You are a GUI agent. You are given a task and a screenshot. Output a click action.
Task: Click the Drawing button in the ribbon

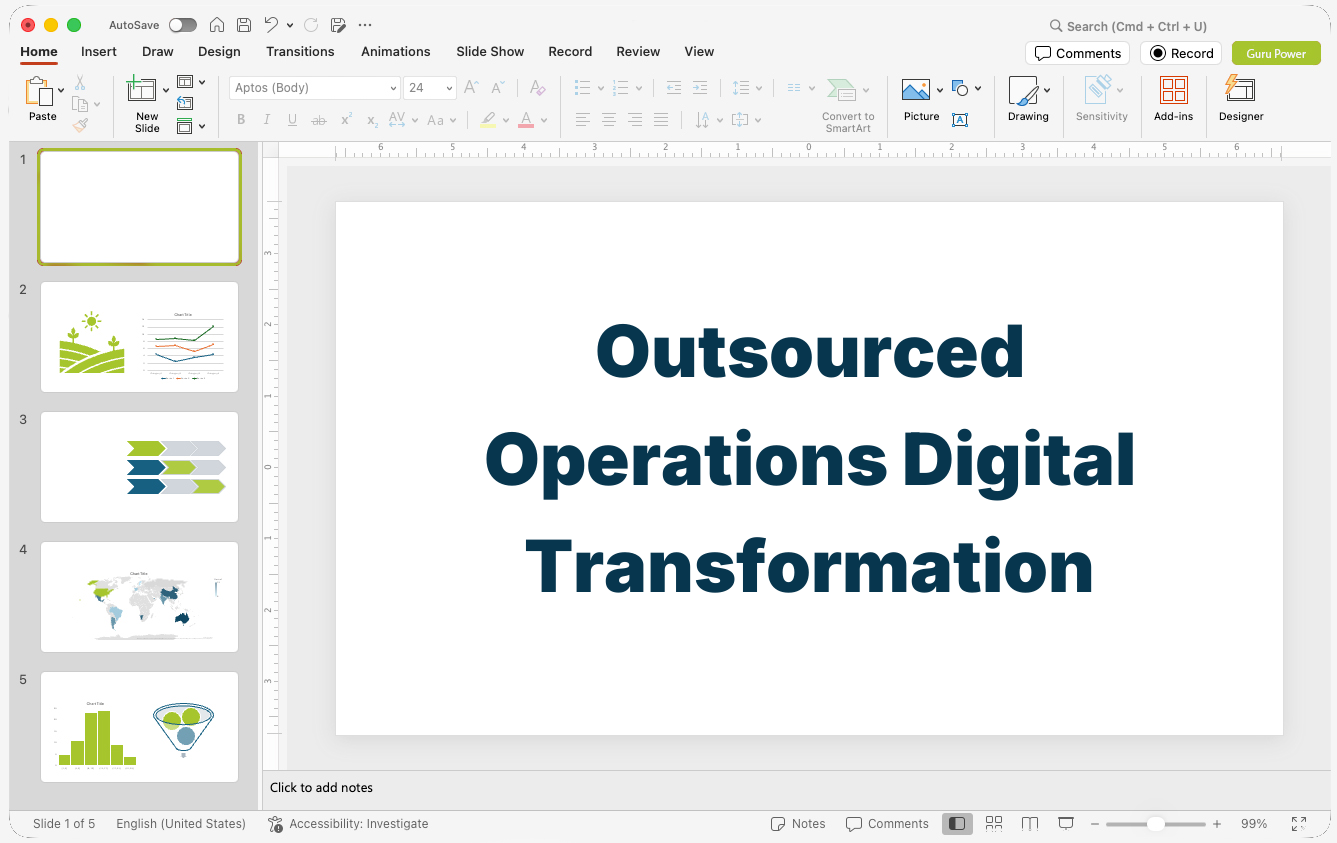tap(1028, 99)
